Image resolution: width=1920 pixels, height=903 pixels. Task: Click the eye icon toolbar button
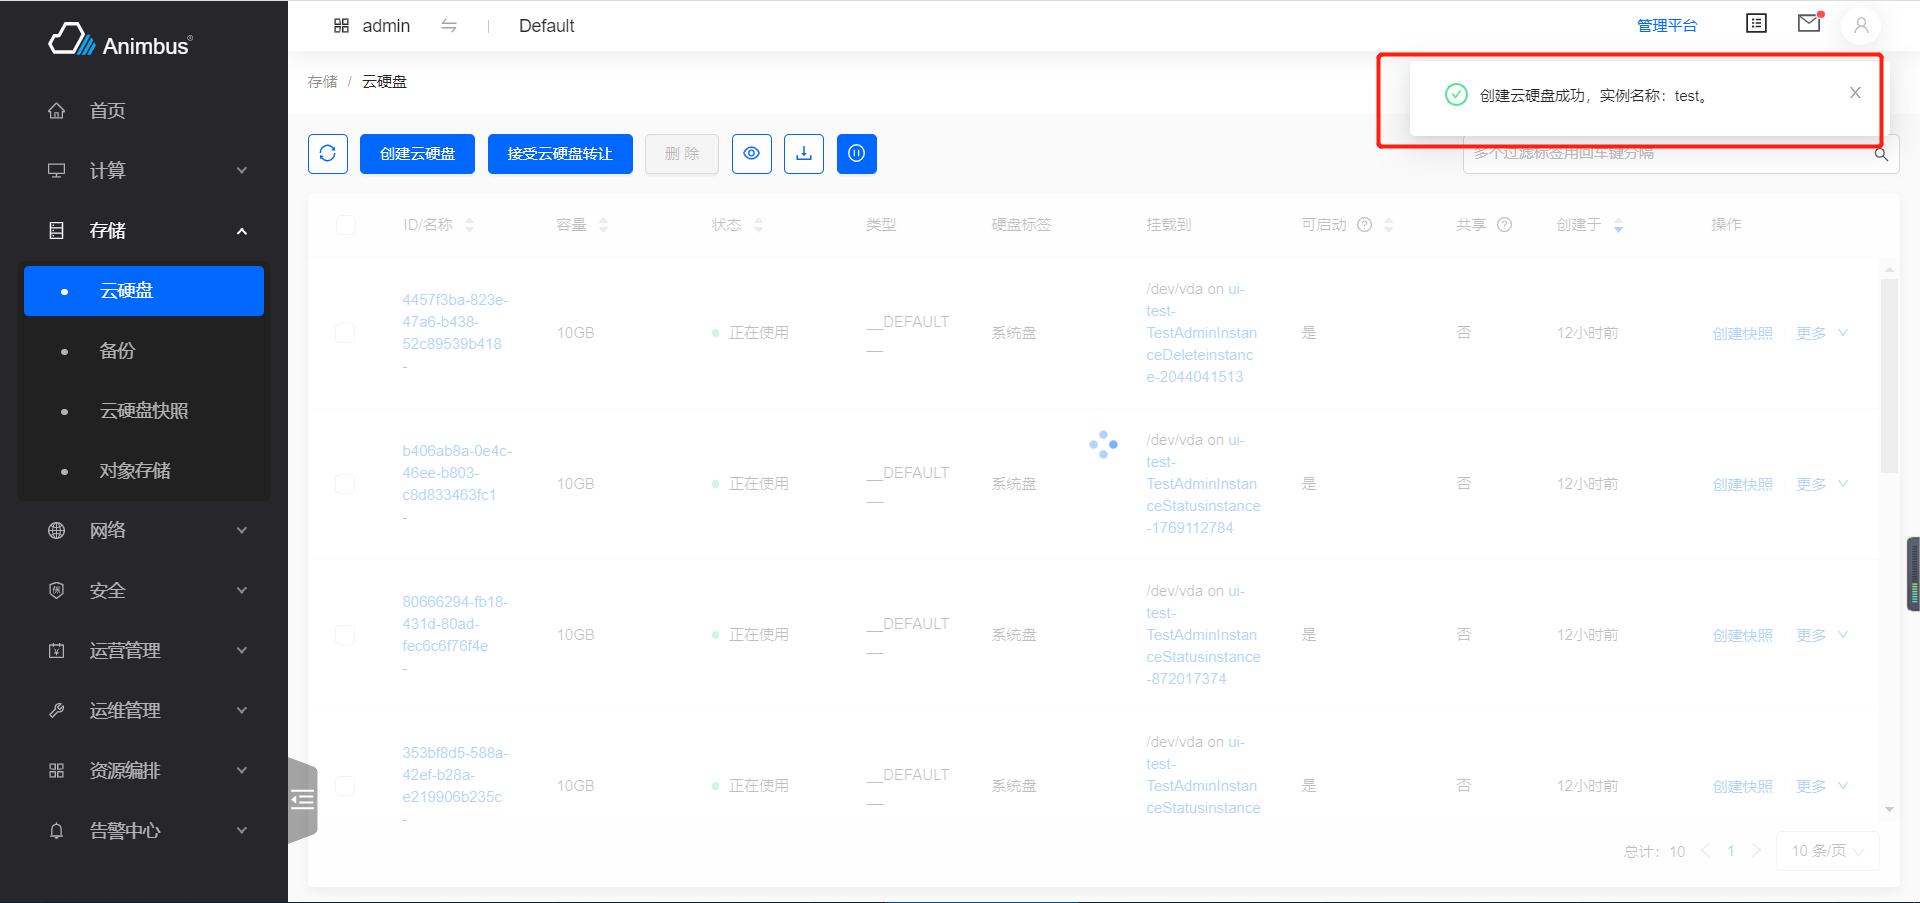[751, 154]
